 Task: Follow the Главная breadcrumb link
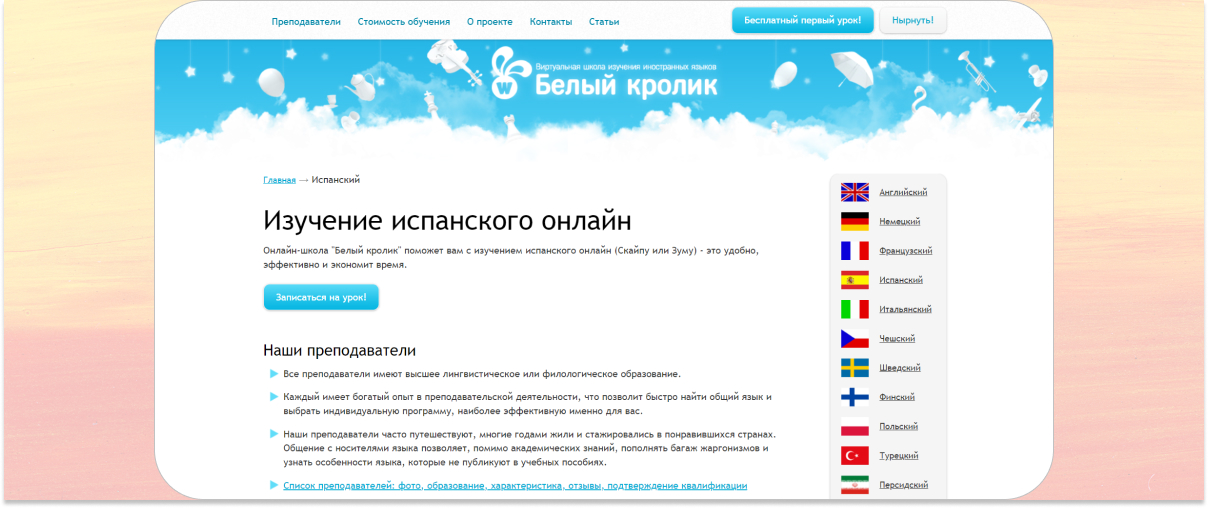pyautogui.click(x=279, y=180)
